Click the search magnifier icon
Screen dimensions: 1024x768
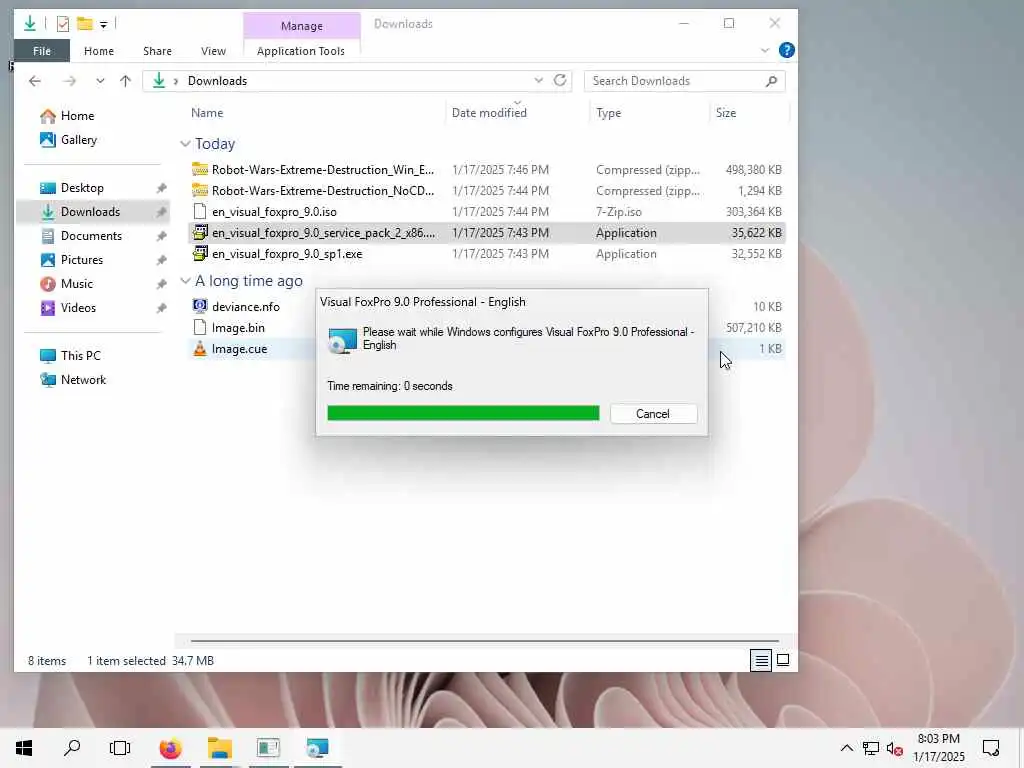pyautogui.click(x=771, y=81)
